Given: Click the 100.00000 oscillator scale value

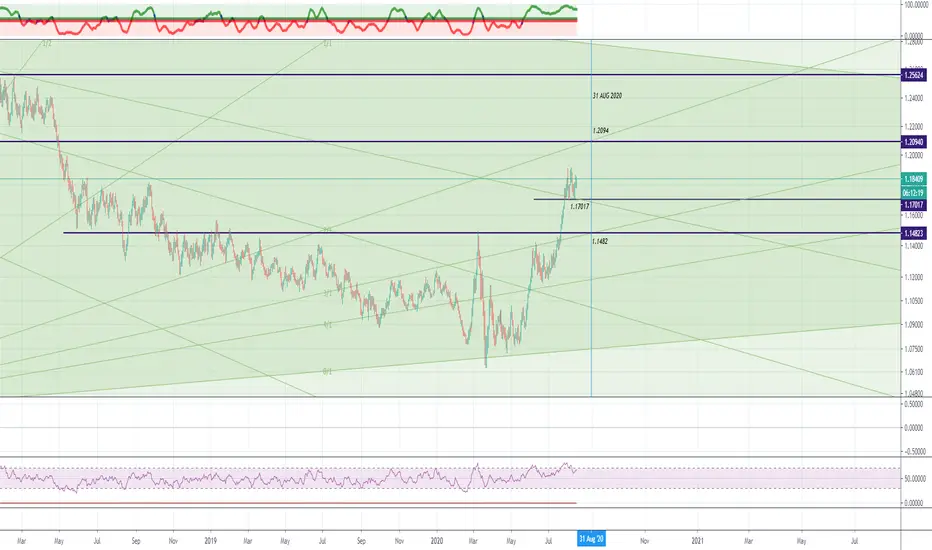Looking at the screenshot, I should pyautogui.click(x=916, y=5).
